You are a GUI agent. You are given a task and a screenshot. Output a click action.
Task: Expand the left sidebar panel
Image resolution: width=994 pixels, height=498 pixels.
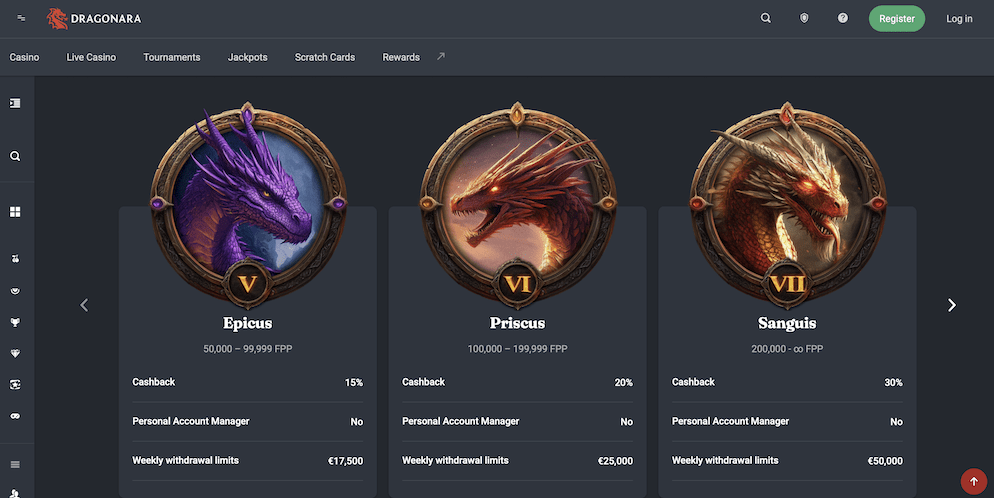(15, 103)
